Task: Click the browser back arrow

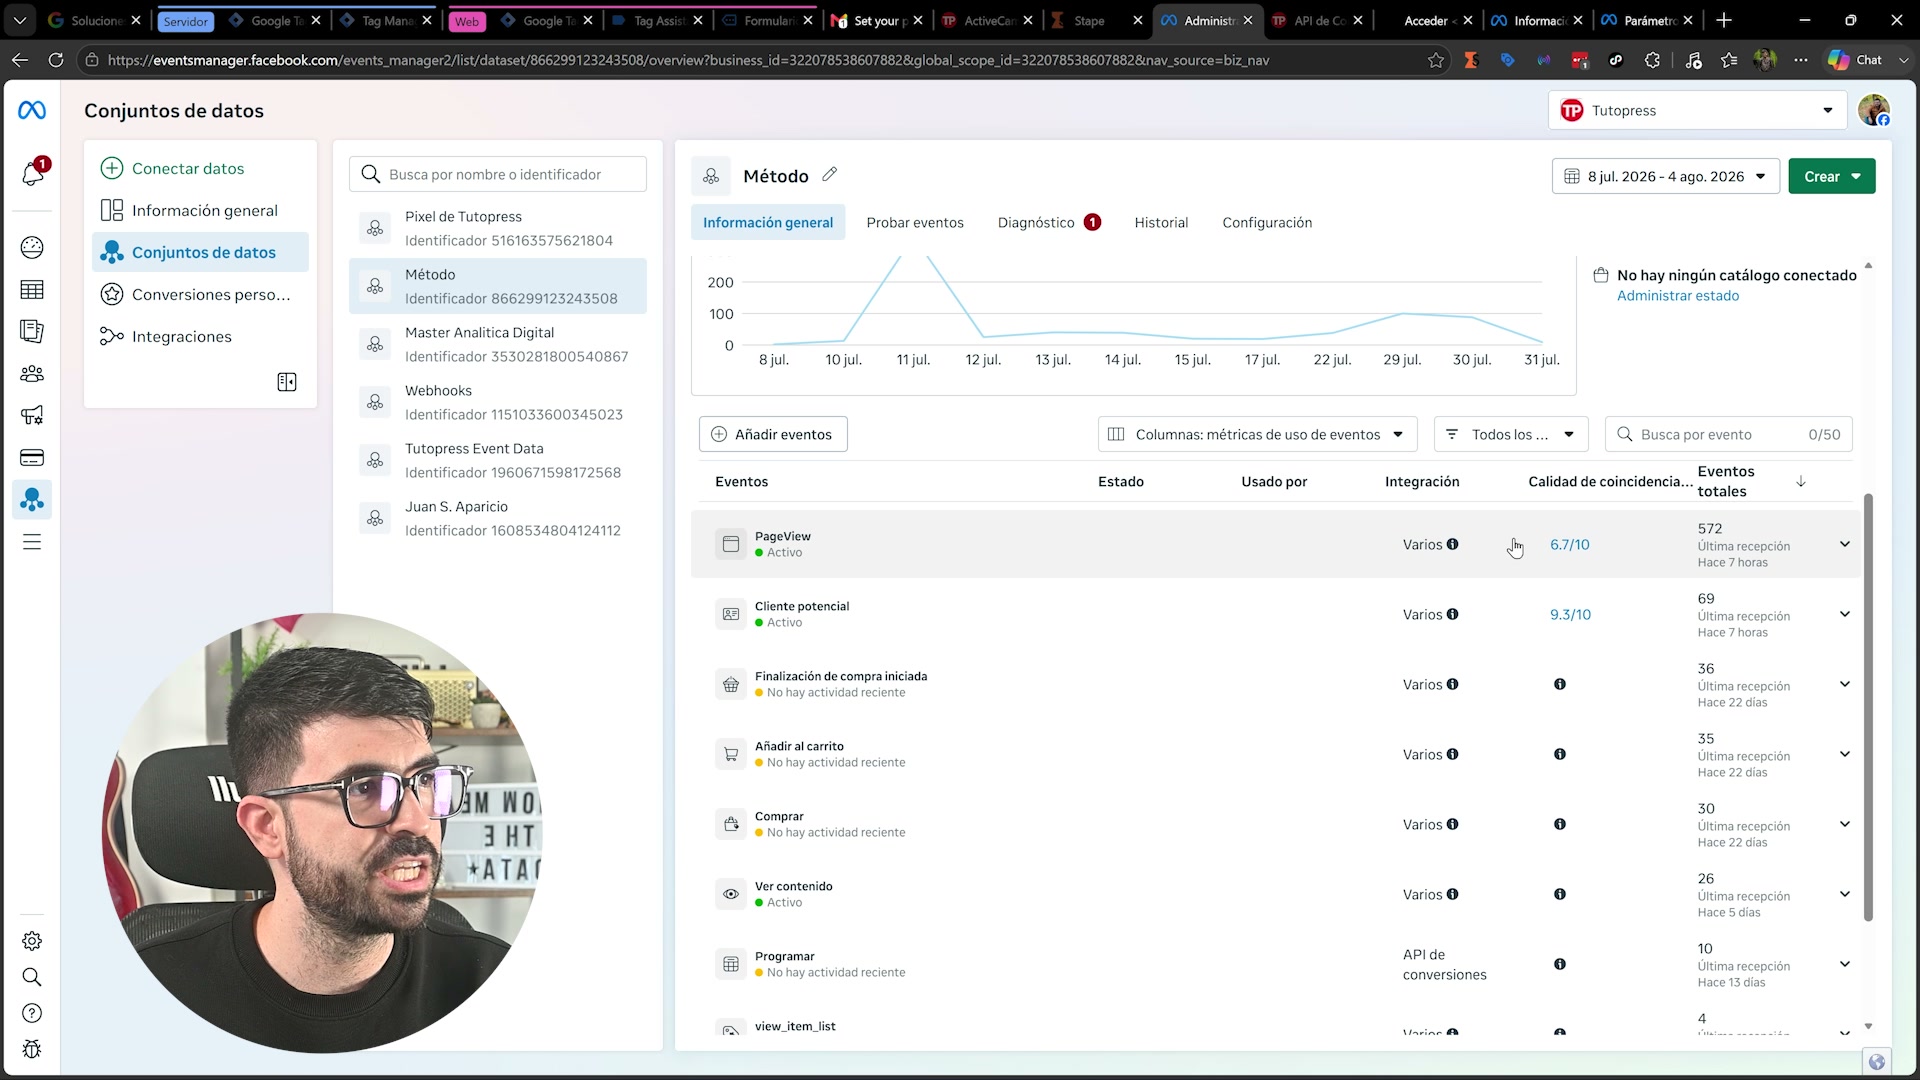Action: point(20,60)
